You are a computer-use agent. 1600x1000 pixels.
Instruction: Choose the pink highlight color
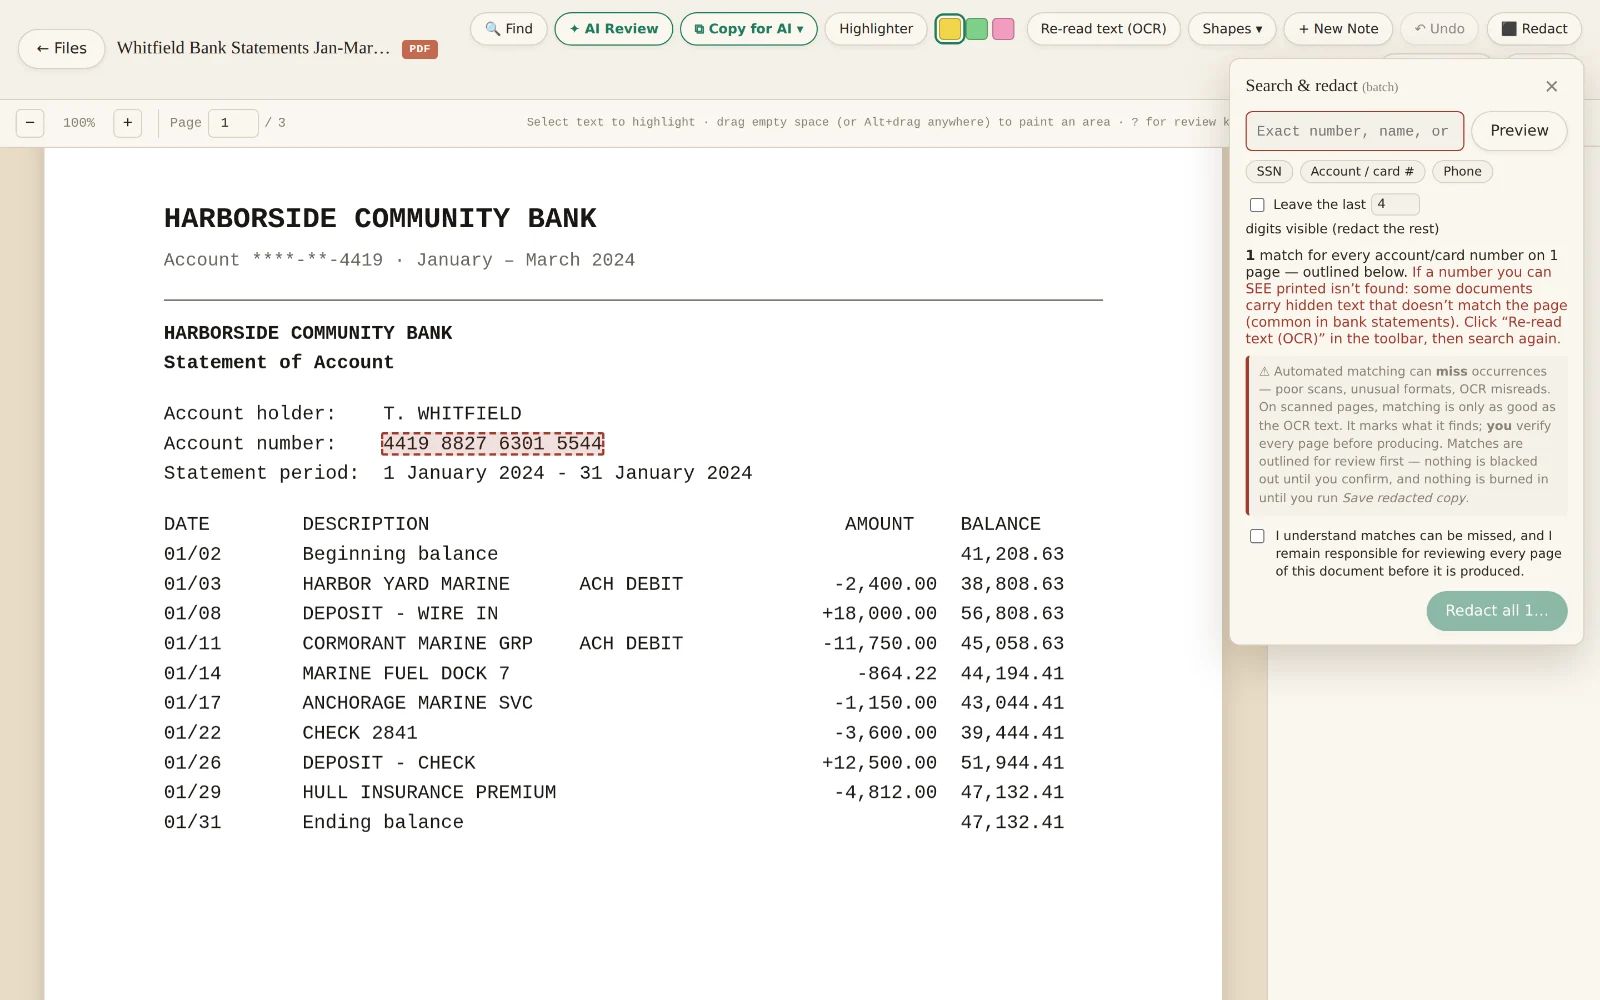pyautogui.click(x=1003, y=29)
